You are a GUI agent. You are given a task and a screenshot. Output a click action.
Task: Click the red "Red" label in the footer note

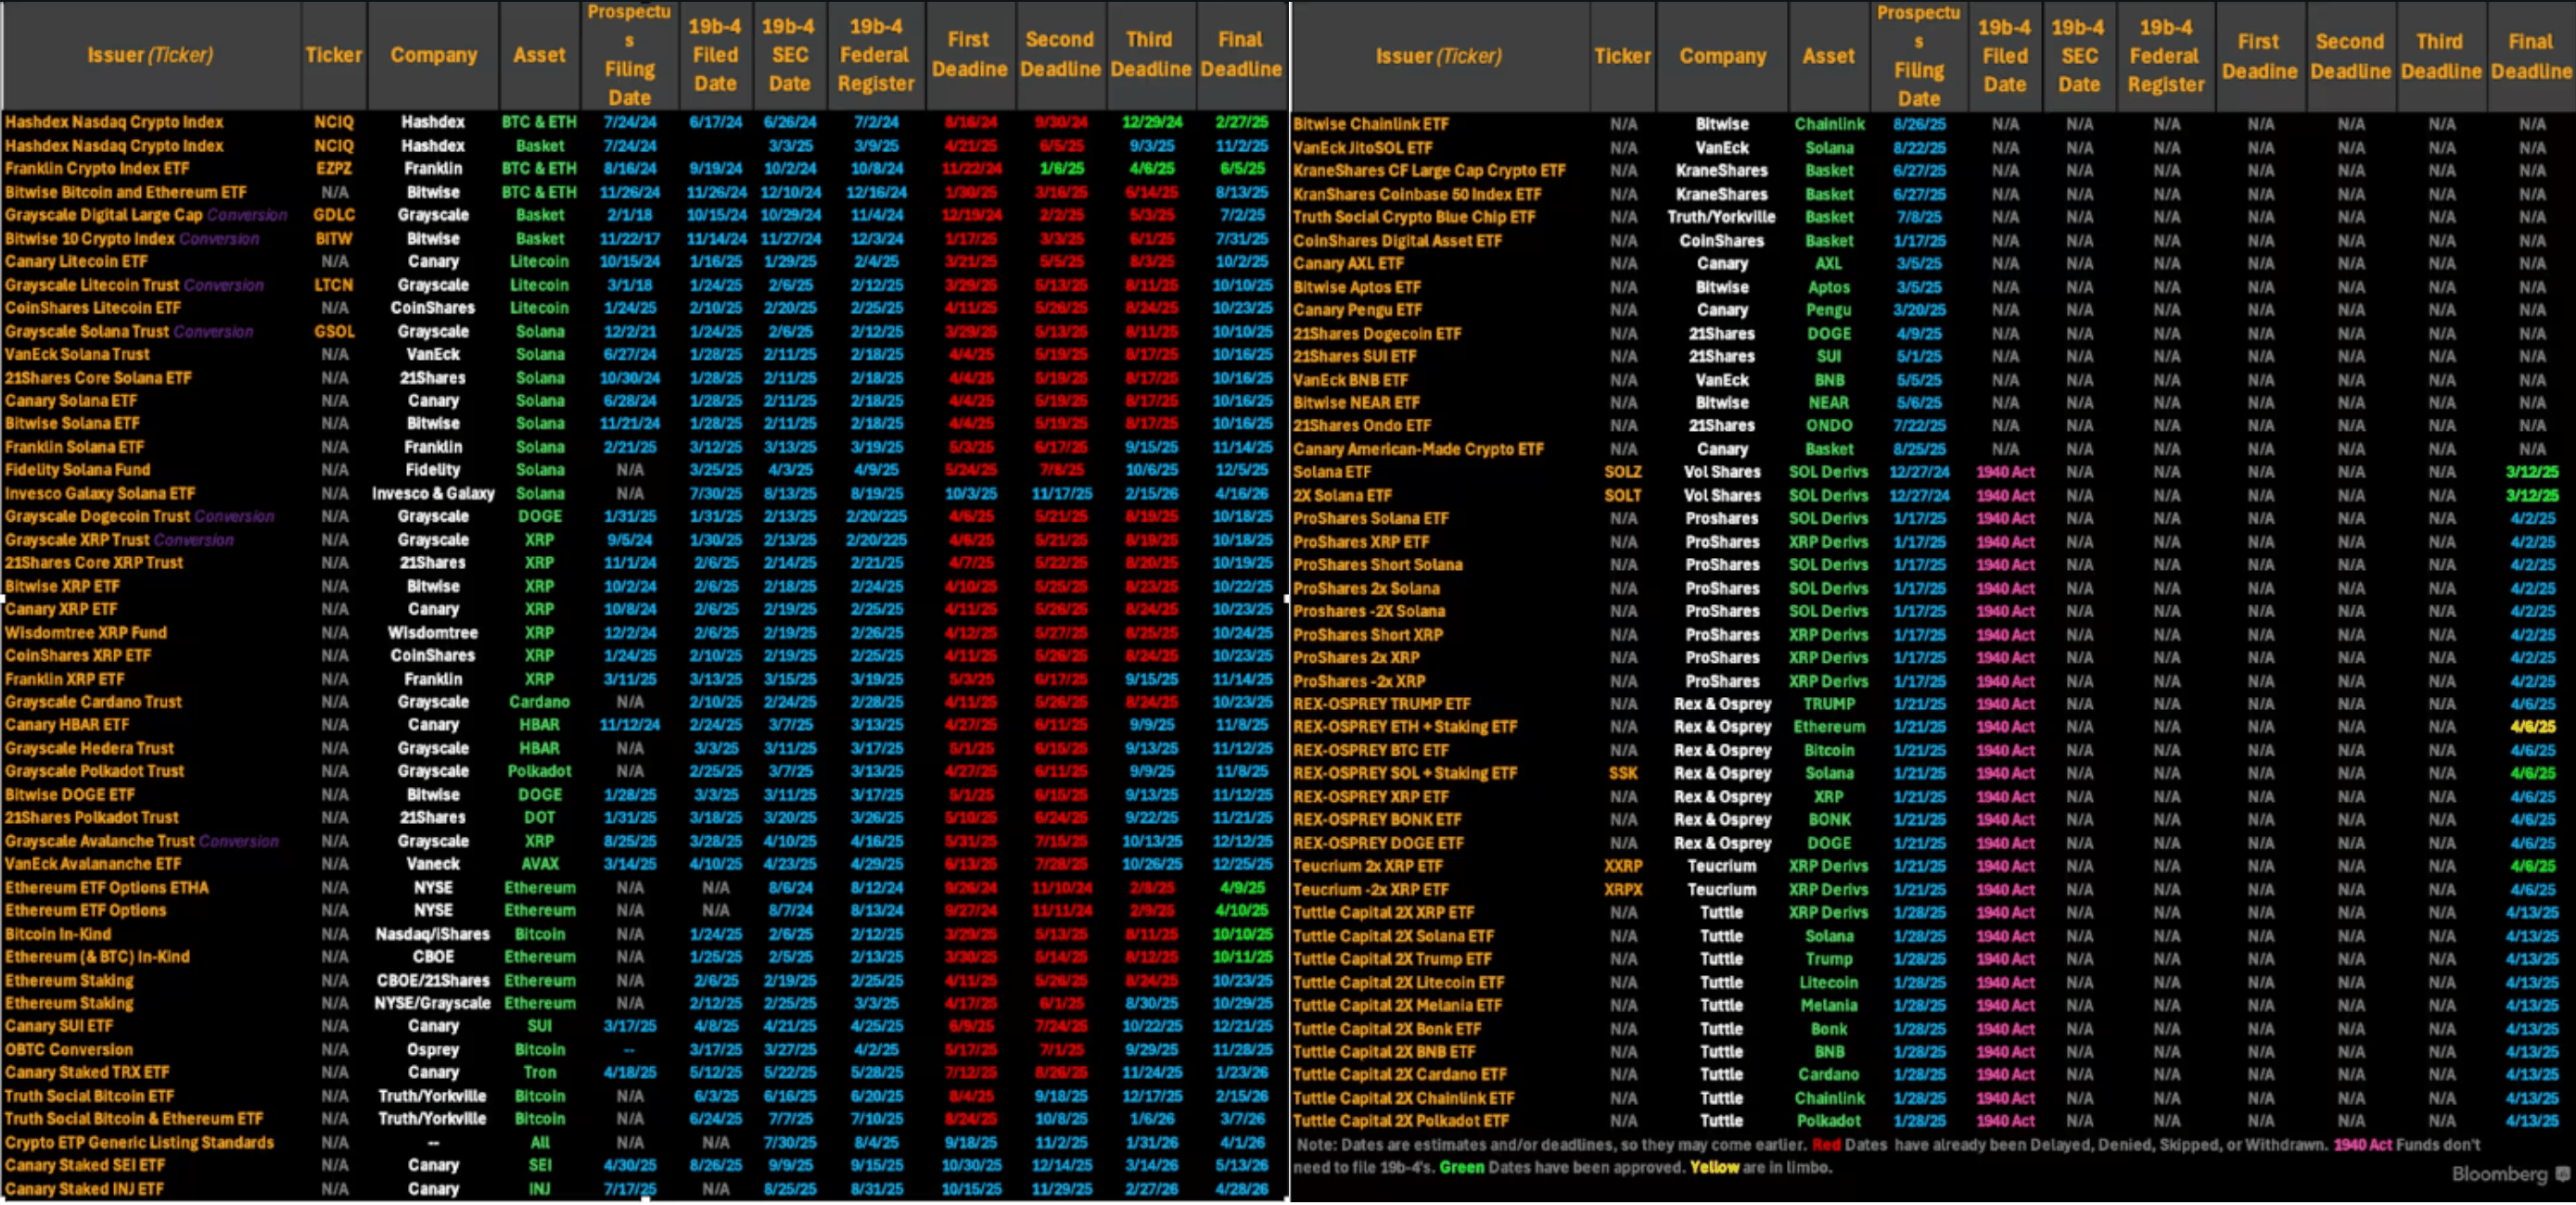click(x=1826, y=1145)
